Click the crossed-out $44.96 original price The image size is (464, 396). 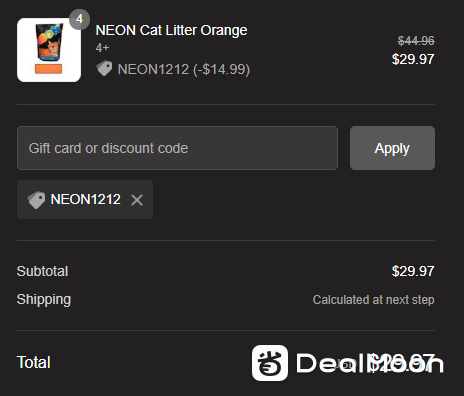[x=416, y=41]
